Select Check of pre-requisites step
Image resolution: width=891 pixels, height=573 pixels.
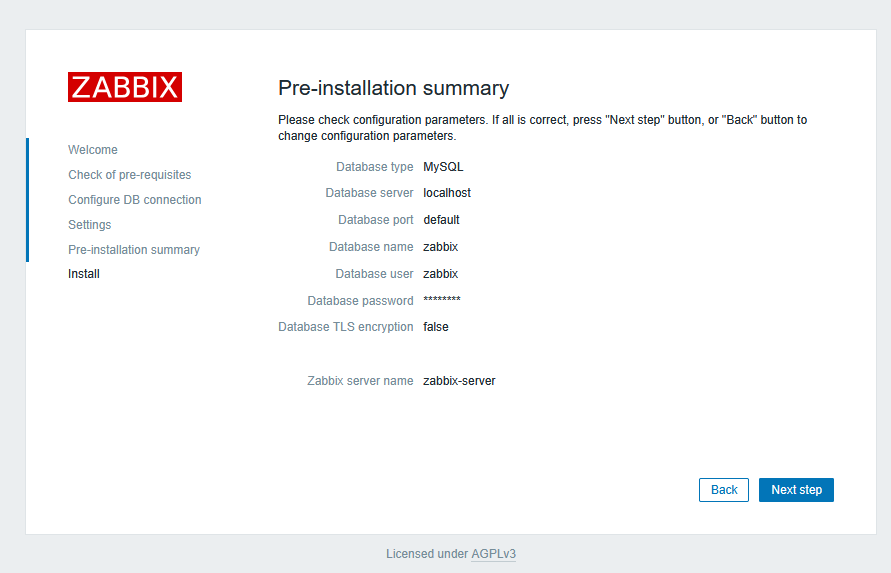[x=130, y=175]
